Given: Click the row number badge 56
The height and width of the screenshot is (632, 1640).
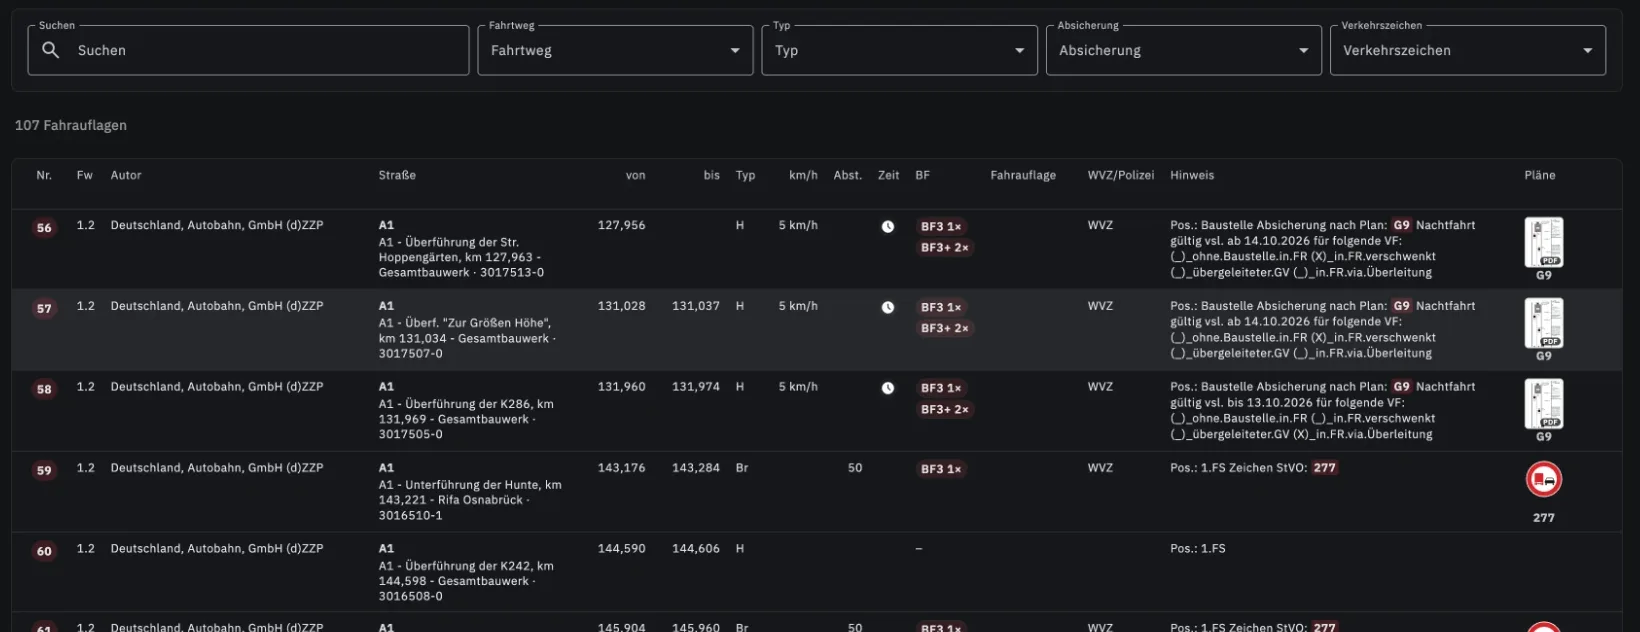Looking at the screenshot, I should (x=44, y=228).
